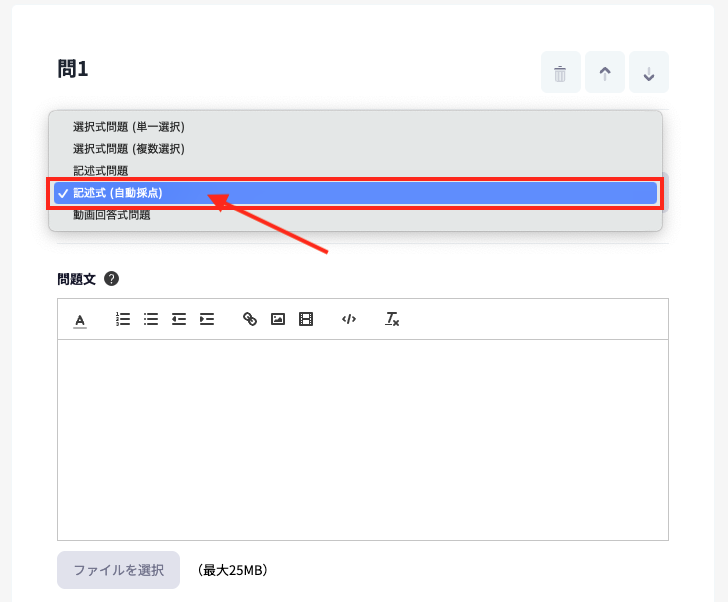The image size is (728, 602).
Task: Insert a code block
Action: click(x=349, y=319)
